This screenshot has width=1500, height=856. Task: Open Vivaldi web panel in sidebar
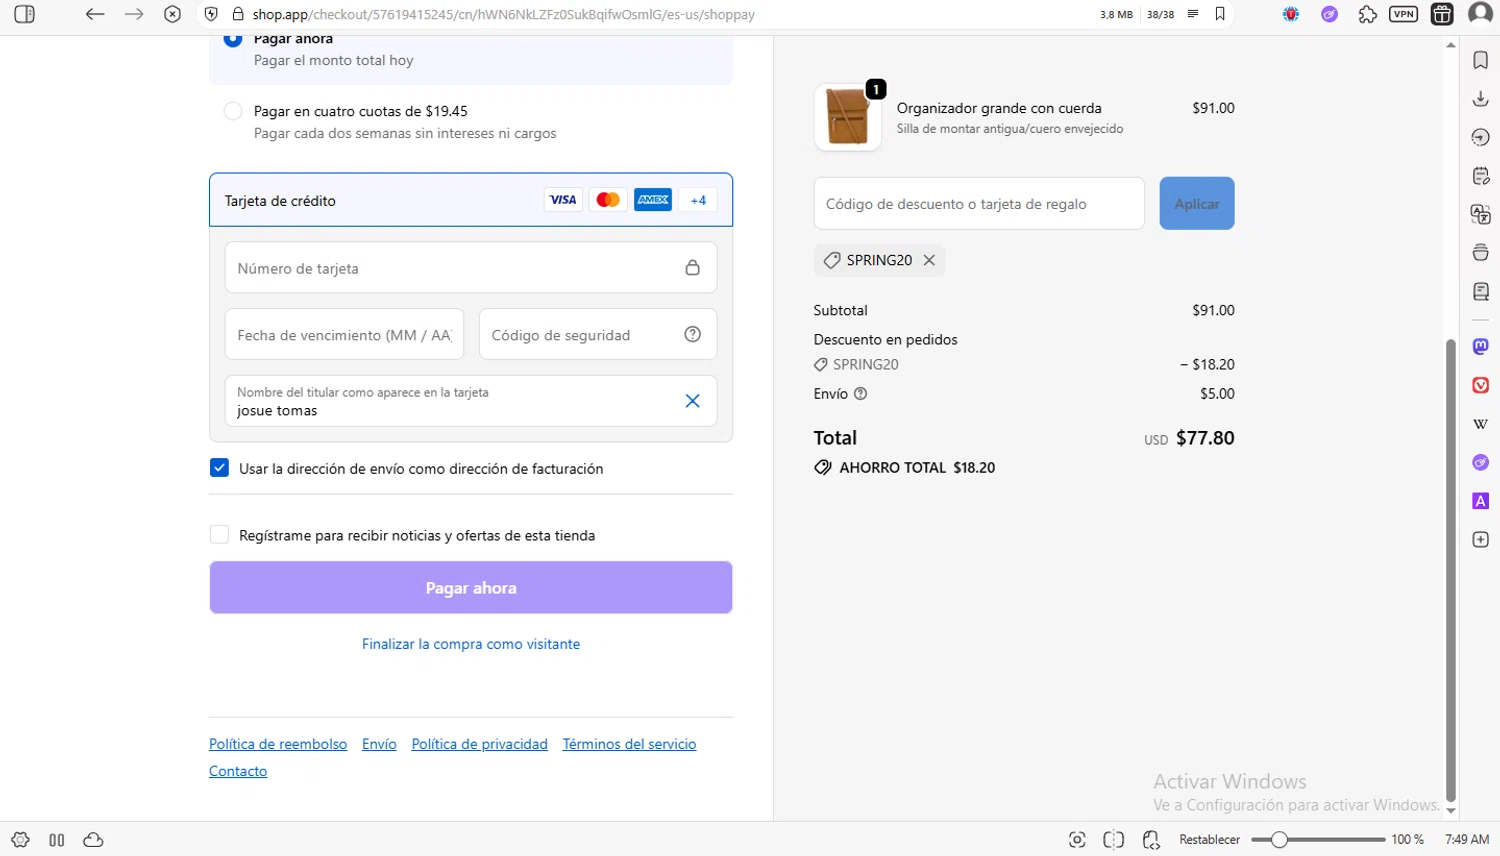(x=1481, y=385)
